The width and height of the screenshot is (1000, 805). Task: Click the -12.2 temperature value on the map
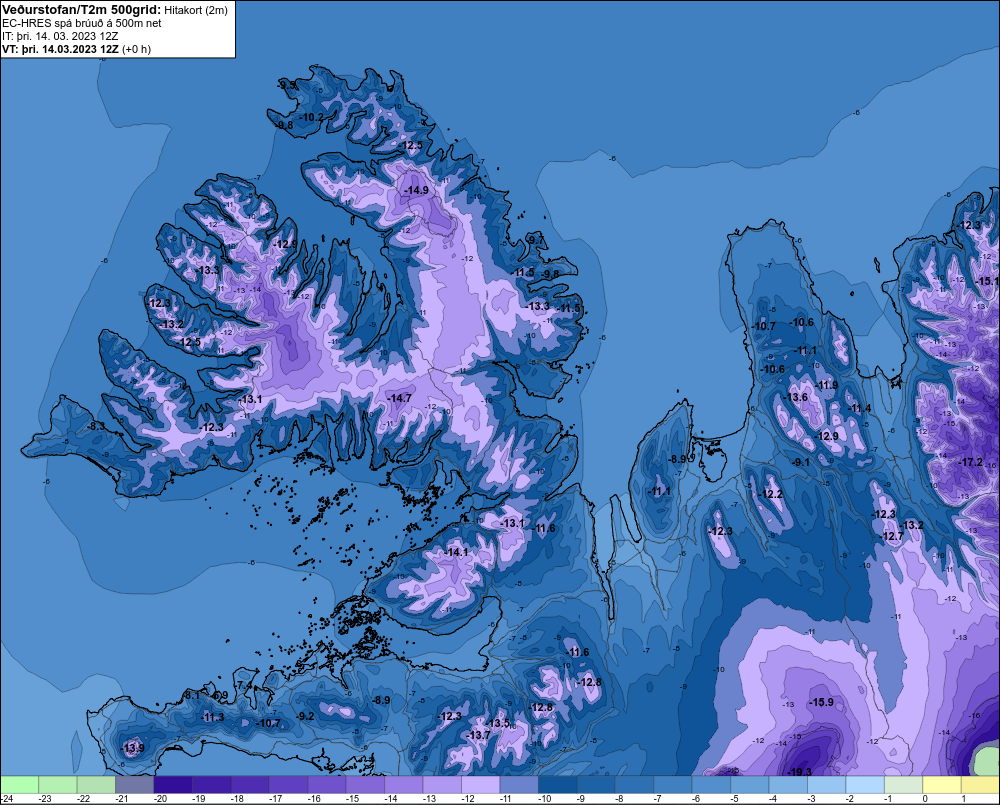(770, 494)
